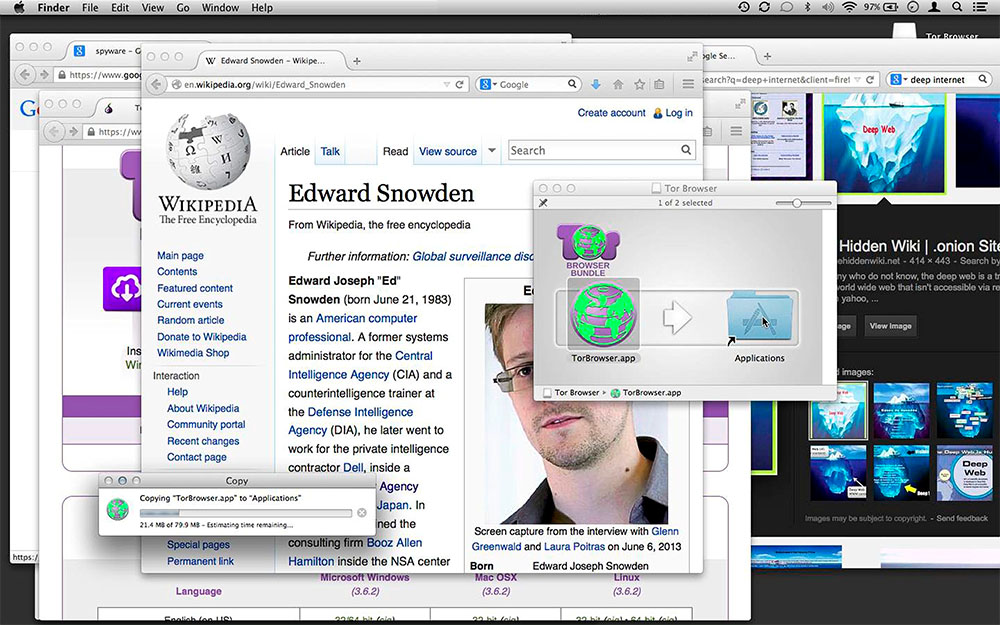The image size is (1000, 625).
Task: Select the View source tab
Action: pyautogui.click(x=448, y=151)
